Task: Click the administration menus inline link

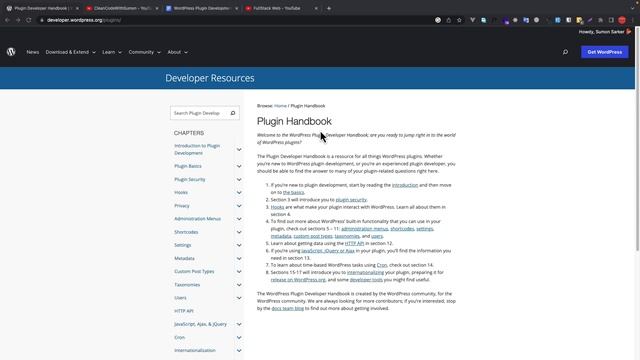Action: pyautogui.click(x=364, y=229)
